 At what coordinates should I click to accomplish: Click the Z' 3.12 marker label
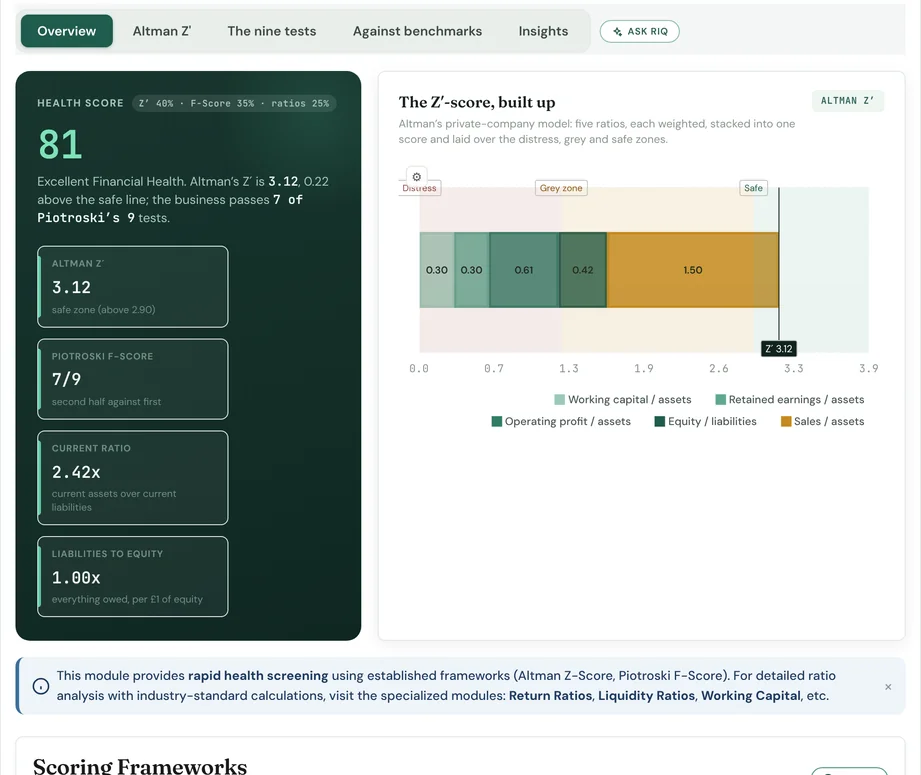(x=779, y=348)
